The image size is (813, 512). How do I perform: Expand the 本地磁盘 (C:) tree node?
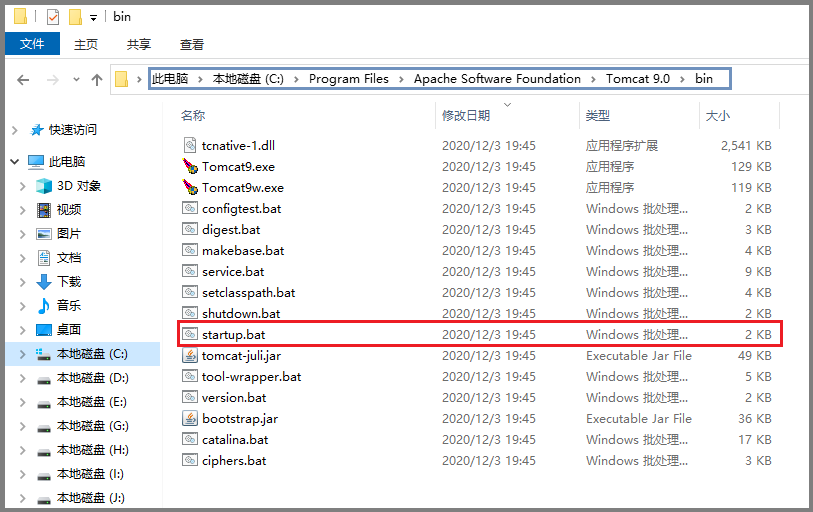click(x=22, y=354)
